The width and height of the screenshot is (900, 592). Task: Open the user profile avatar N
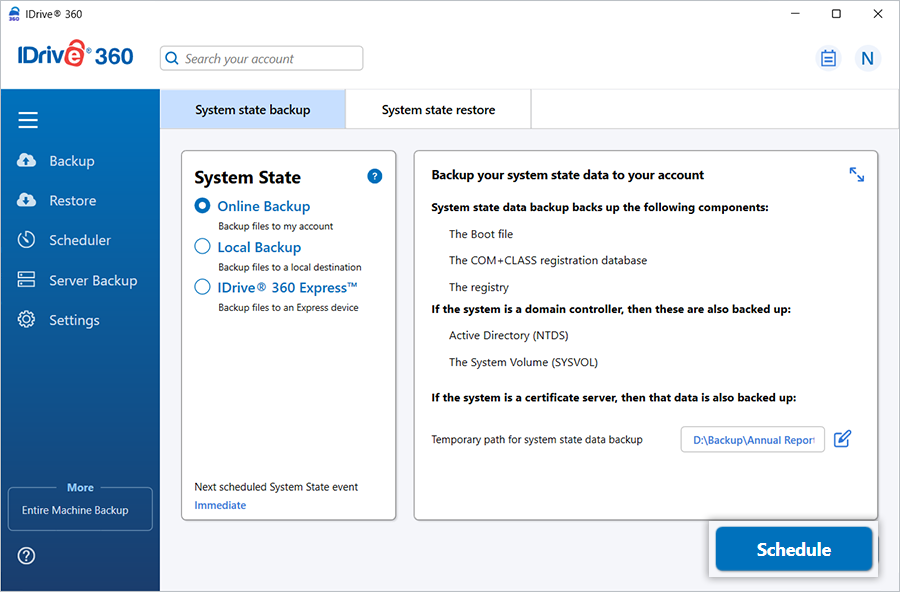pyautogui.click(x=867, y=58)
